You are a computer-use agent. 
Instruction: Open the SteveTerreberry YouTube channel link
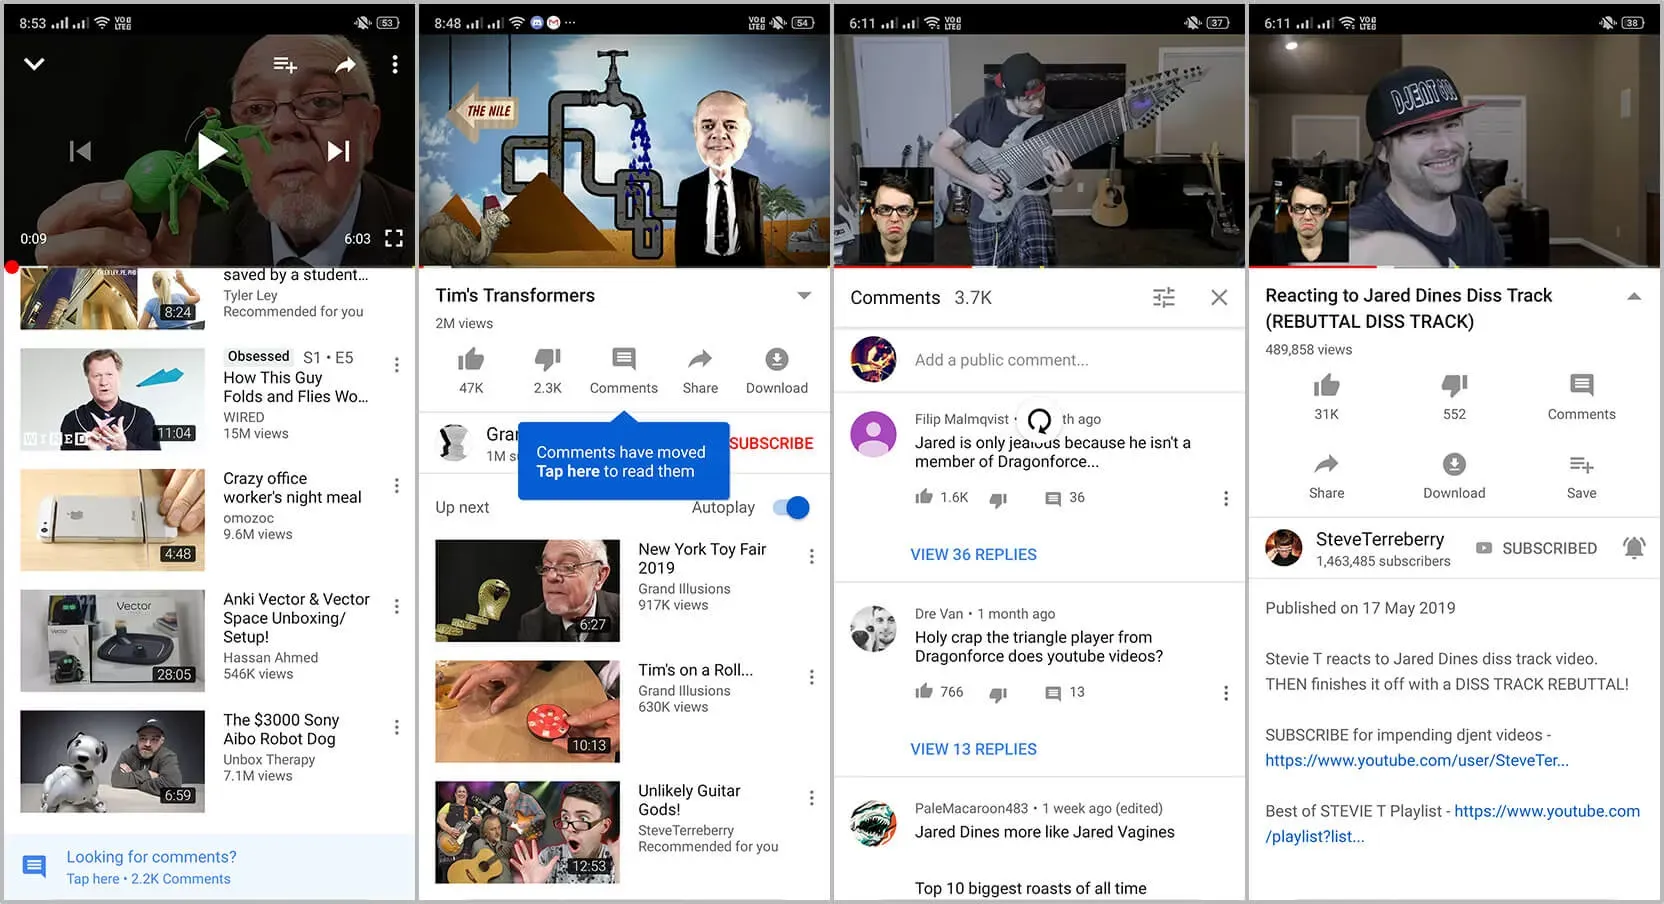click(1416, 760)
